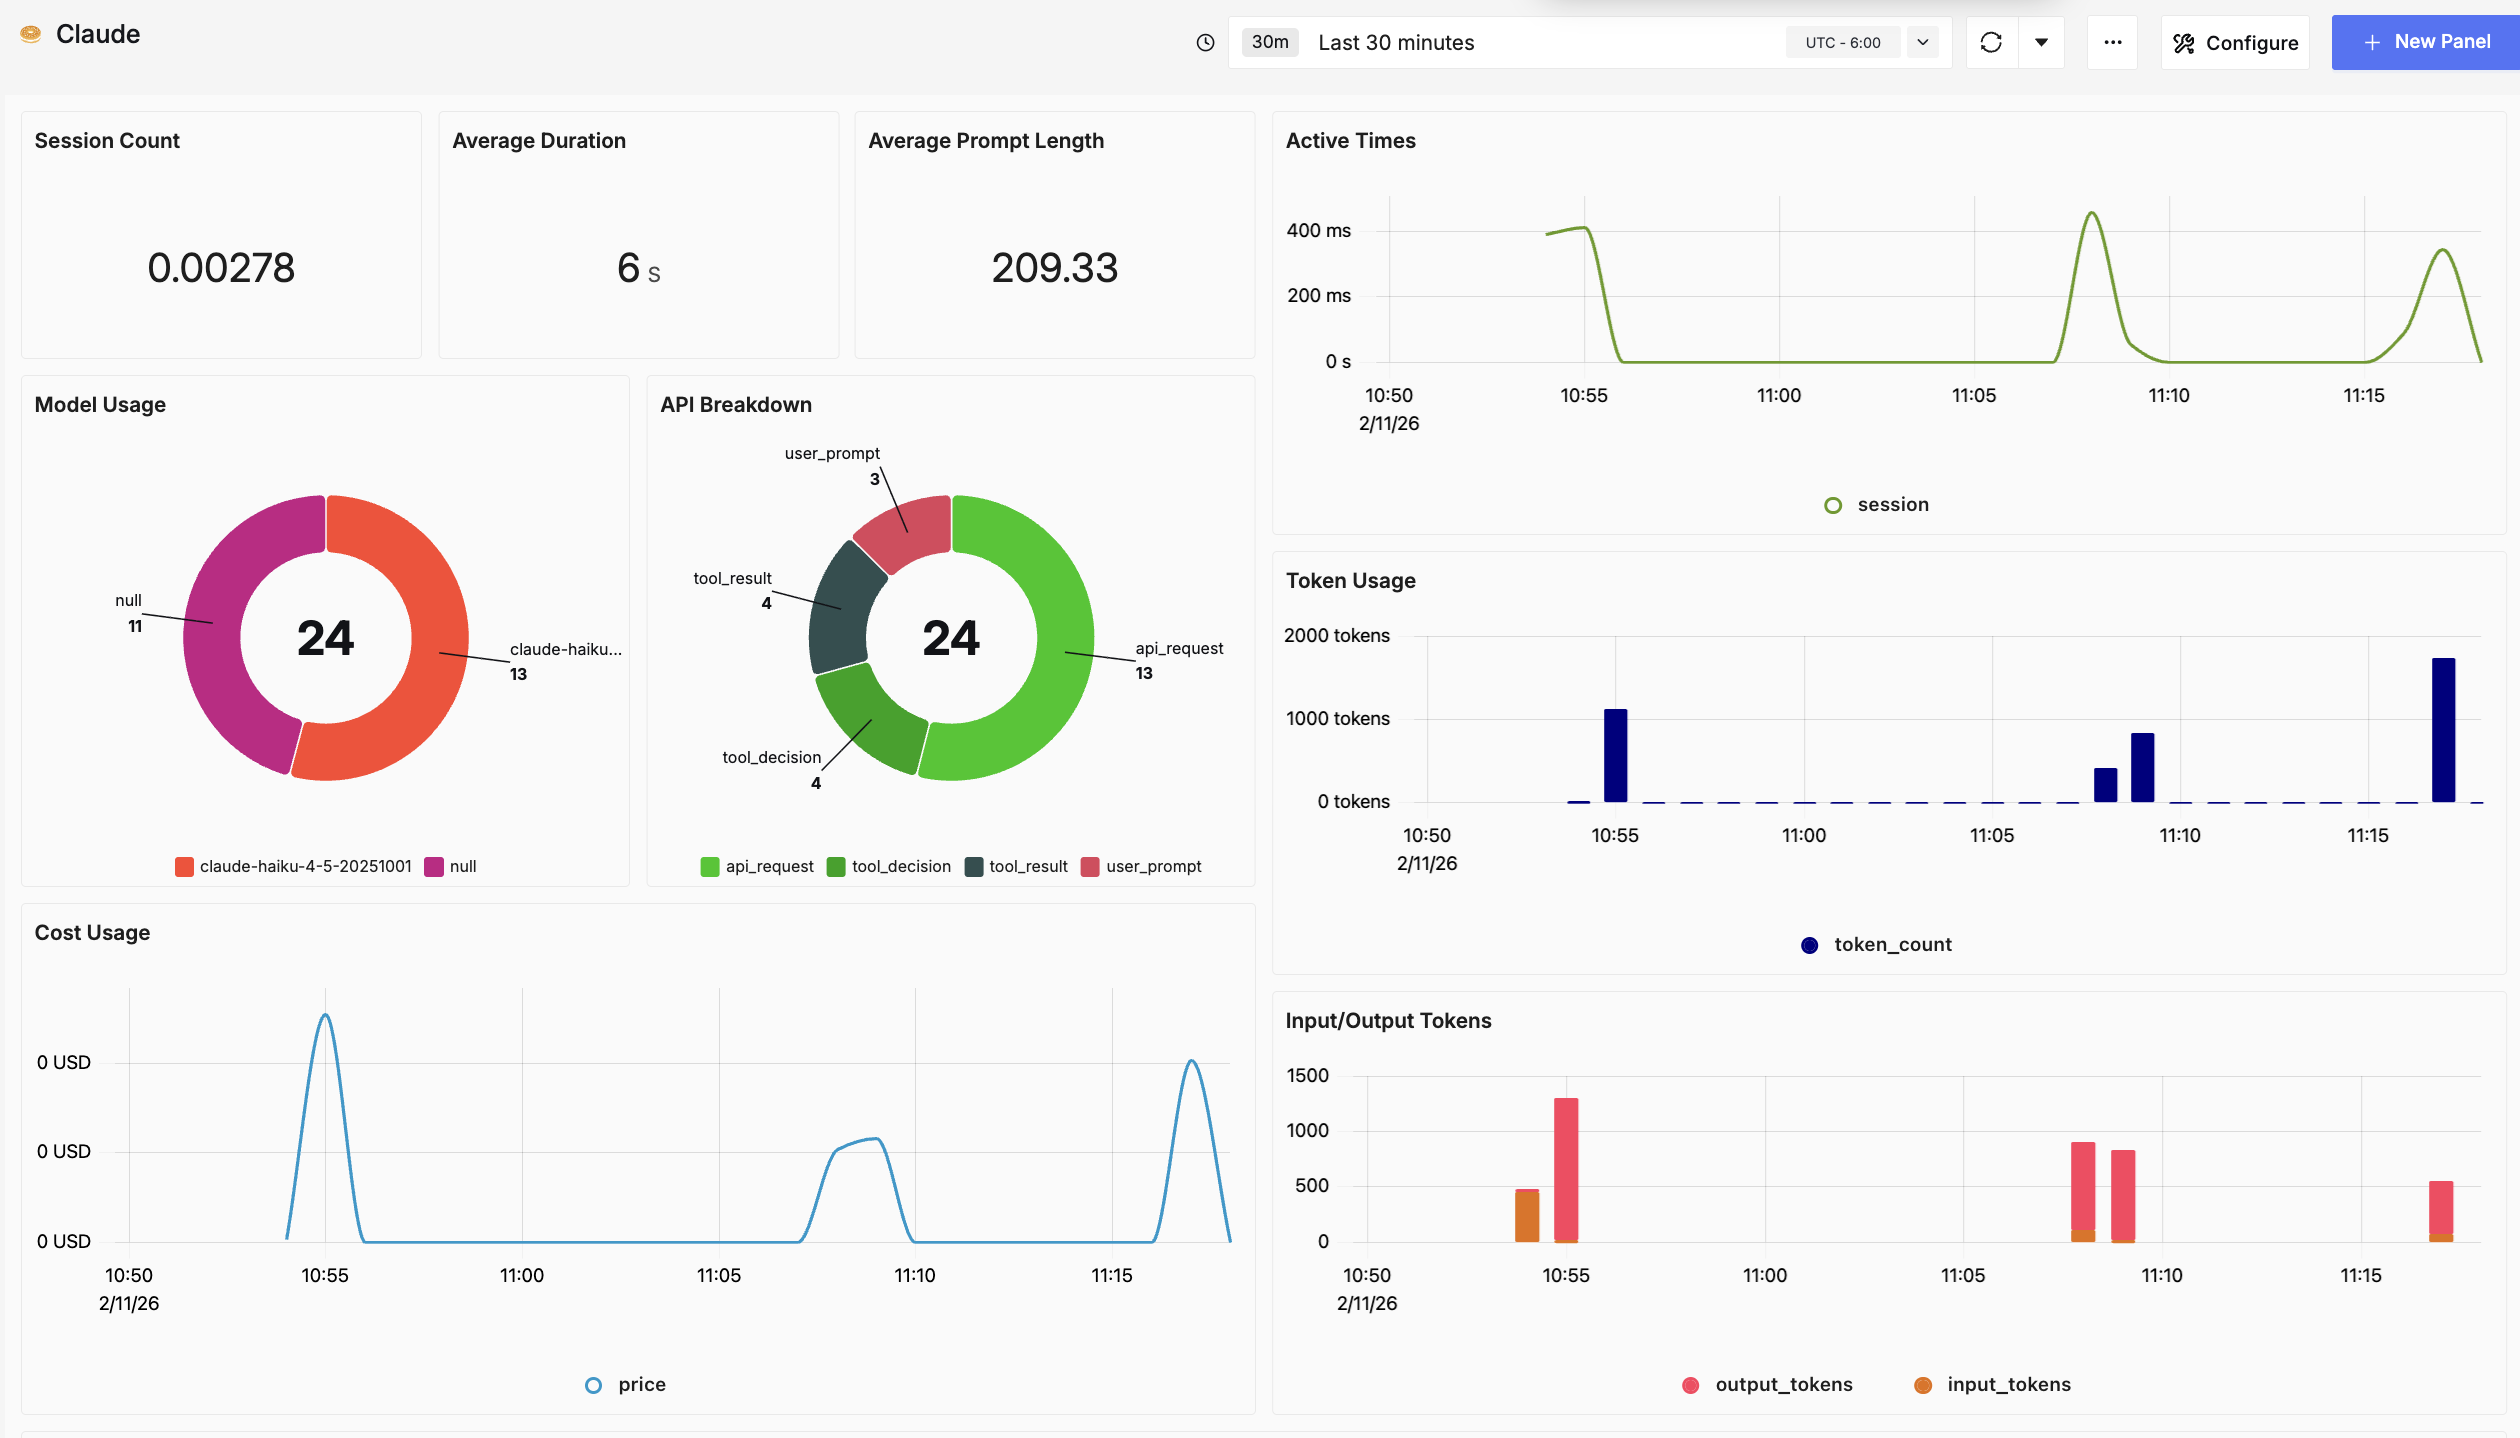Open the auto-refresh interval dropdown arrow

pyautogui.click(x=2042, y=43)
